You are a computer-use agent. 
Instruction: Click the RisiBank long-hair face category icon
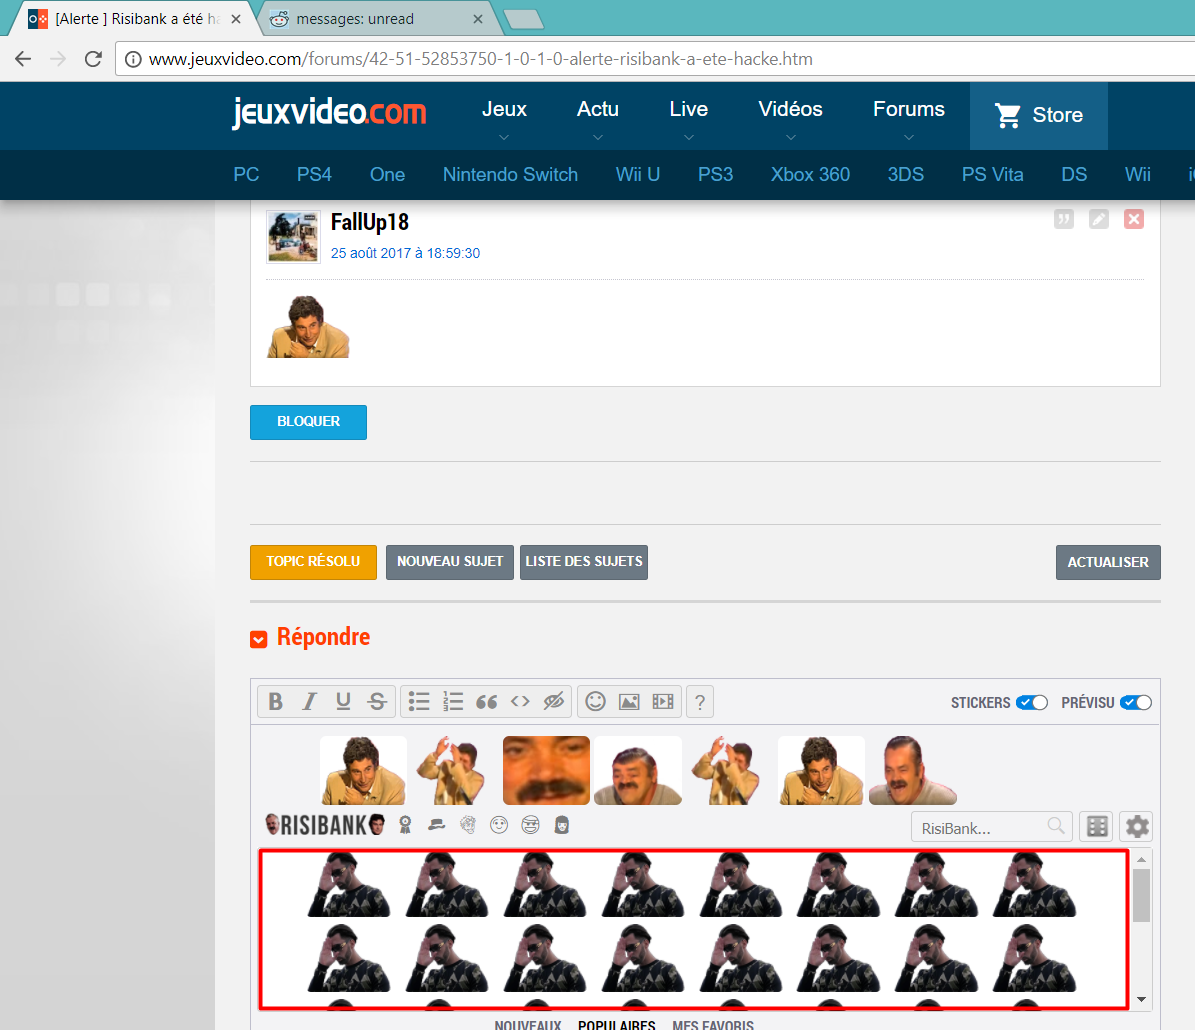tap(562, 825)
